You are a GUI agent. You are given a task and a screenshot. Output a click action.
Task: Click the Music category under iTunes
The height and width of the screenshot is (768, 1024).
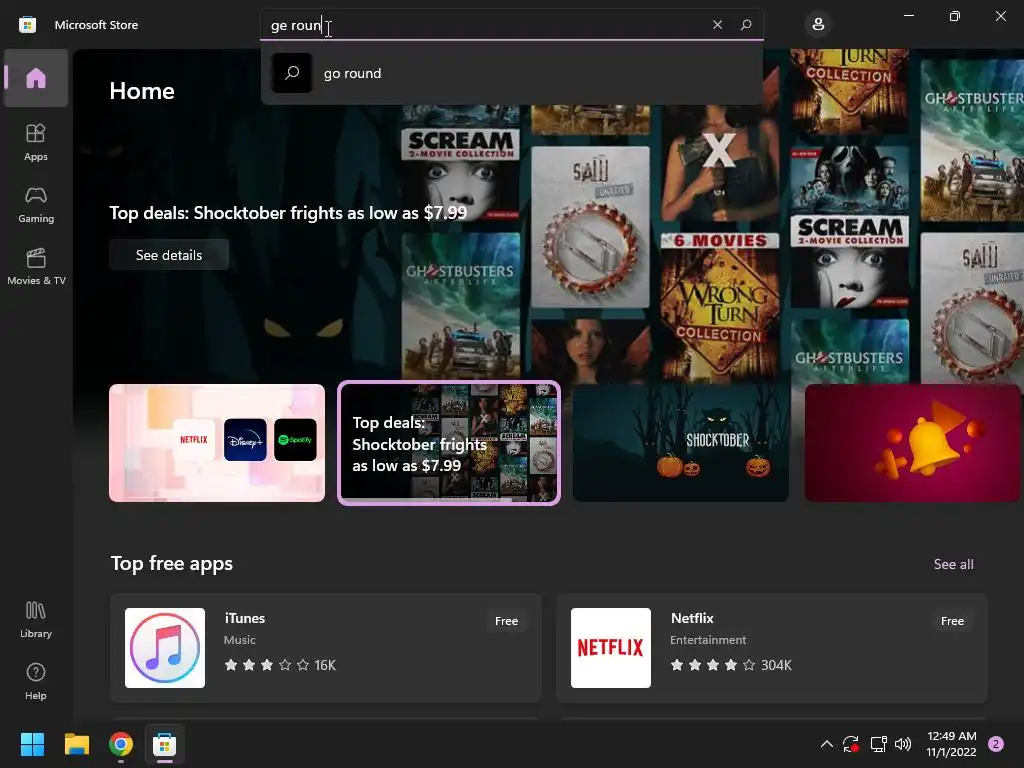click(x=240, y=640)
